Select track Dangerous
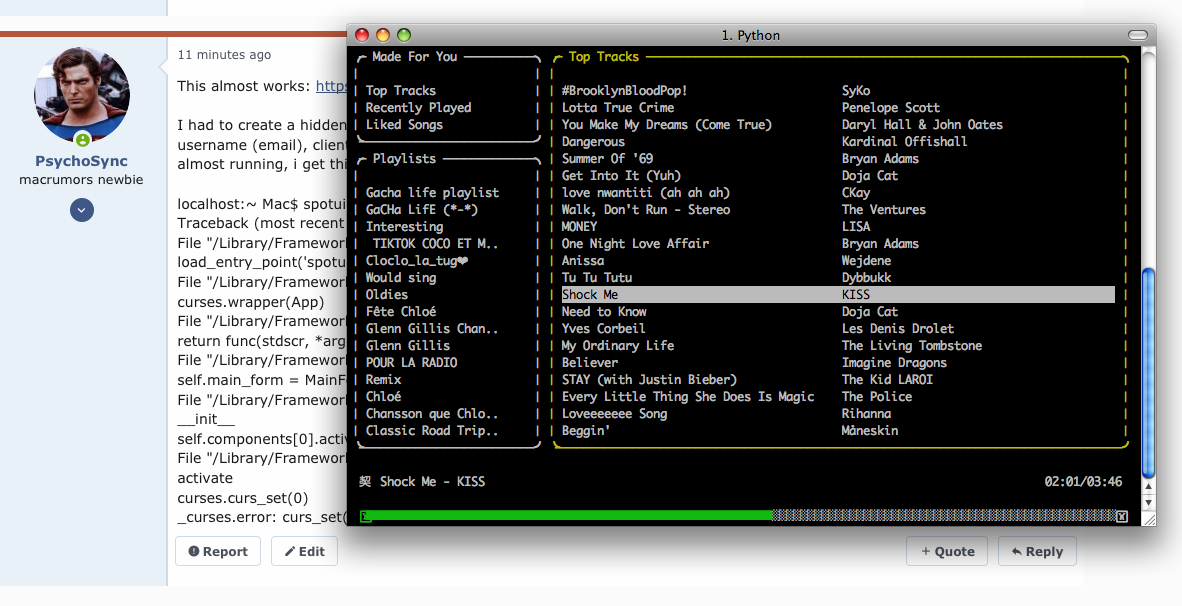 point(593,142)
